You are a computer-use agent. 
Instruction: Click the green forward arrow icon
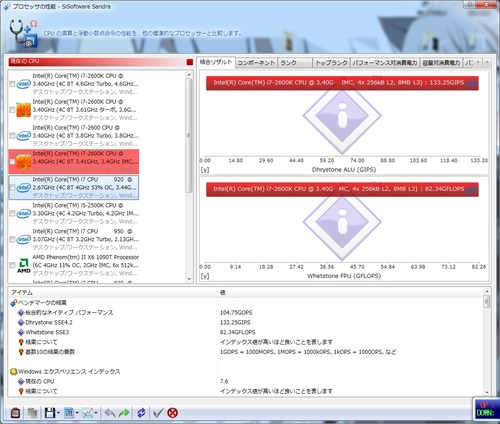tap(124, 413)
